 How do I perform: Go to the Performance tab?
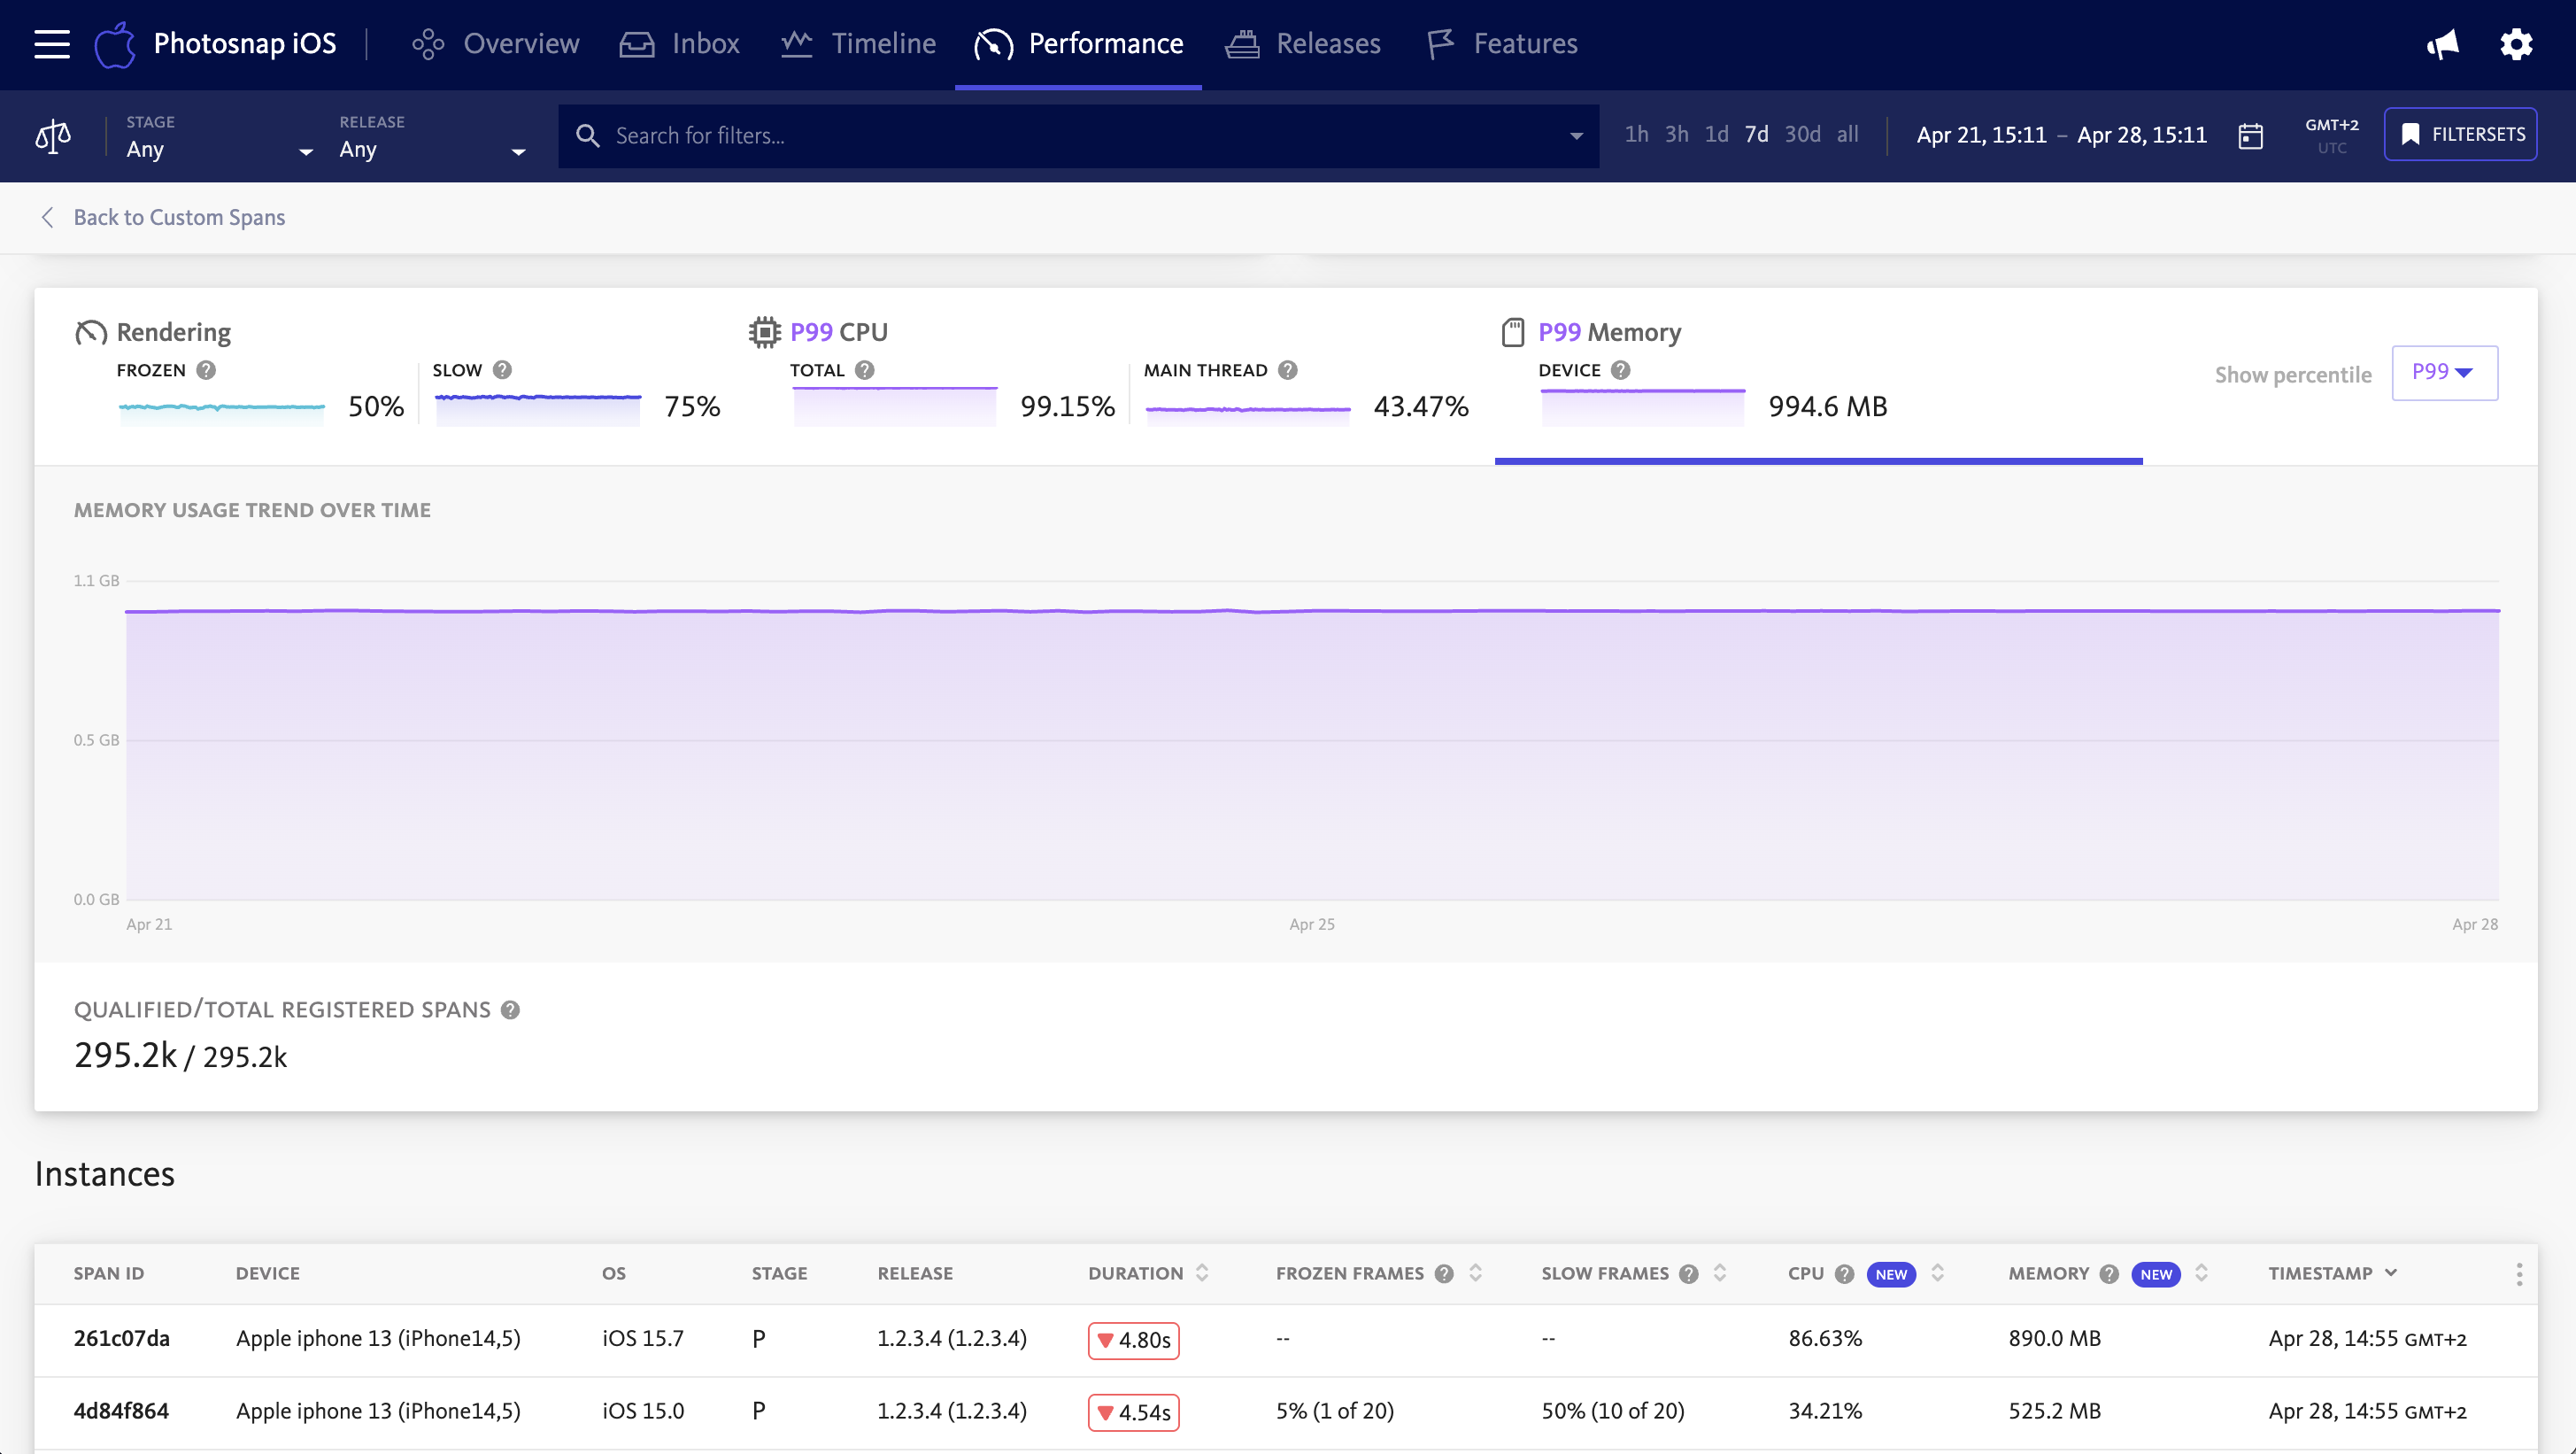(1078, 44)
